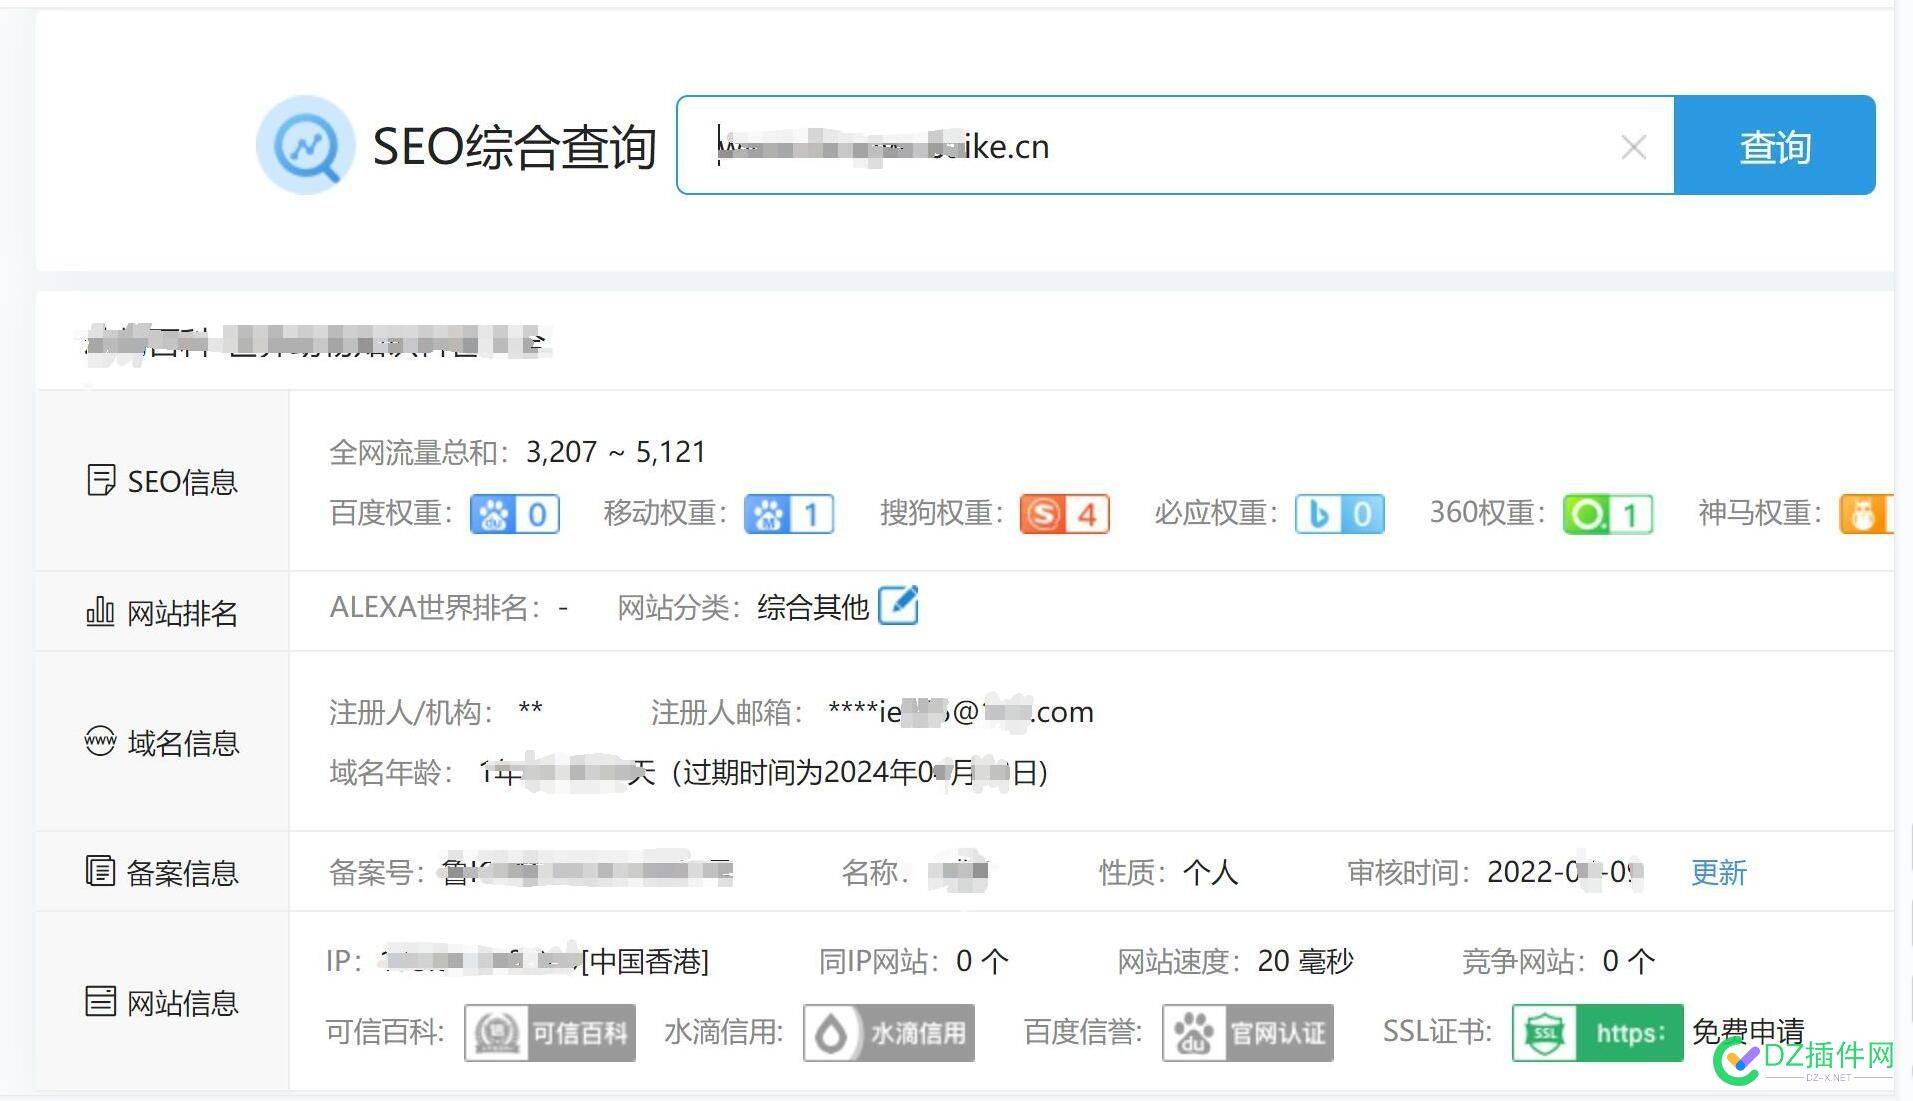1913x1101 pixels.
Task: Click the 免费申请 SSL link
Action: tap(1748, 1031)
